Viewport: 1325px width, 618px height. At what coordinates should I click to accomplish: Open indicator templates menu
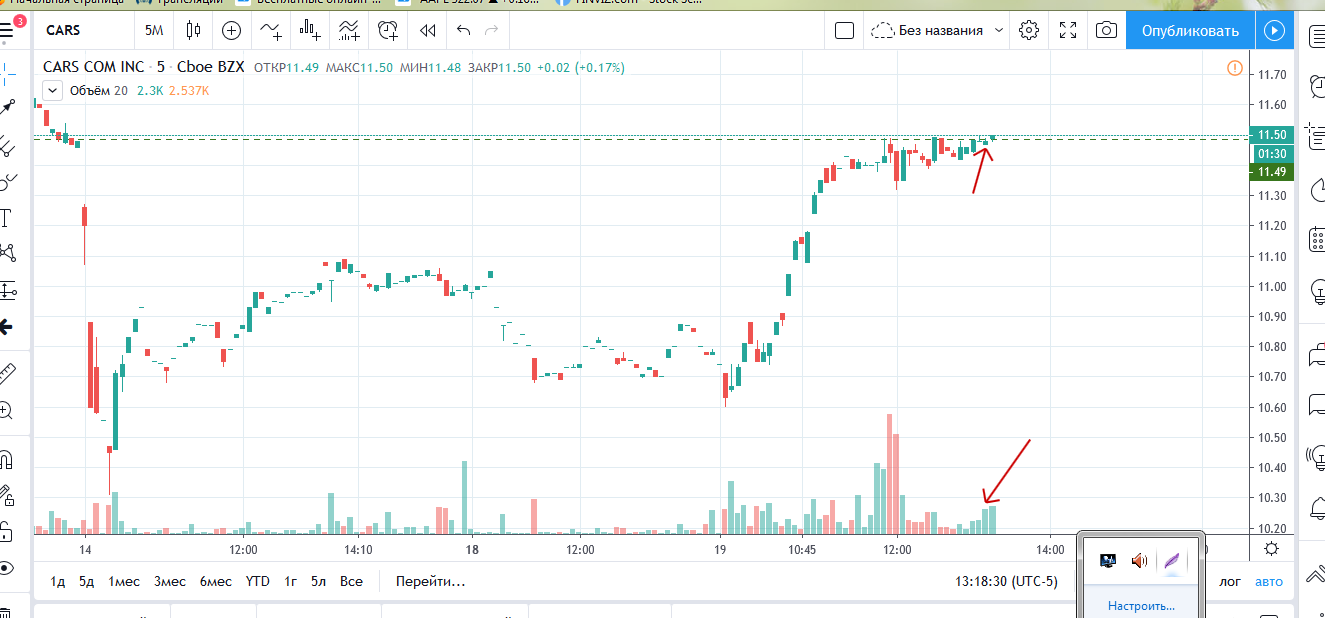[x=350, y=30]
